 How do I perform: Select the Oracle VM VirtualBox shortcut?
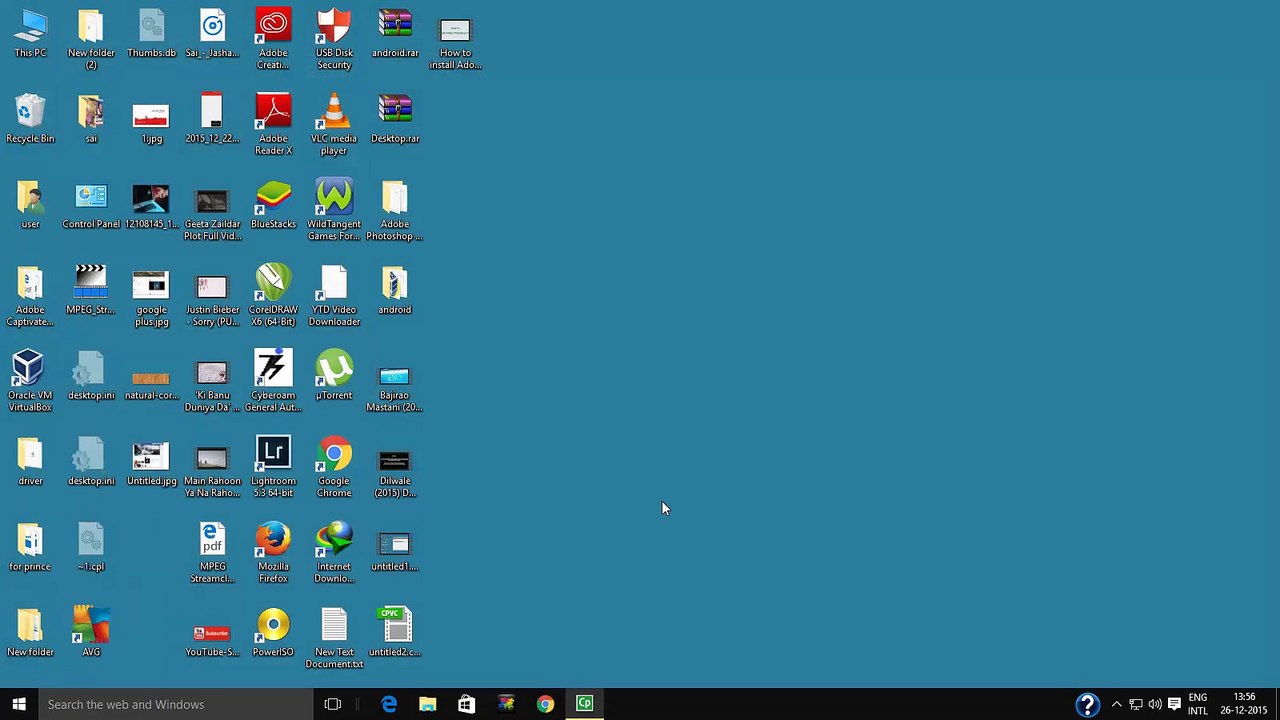pos(30,381)
